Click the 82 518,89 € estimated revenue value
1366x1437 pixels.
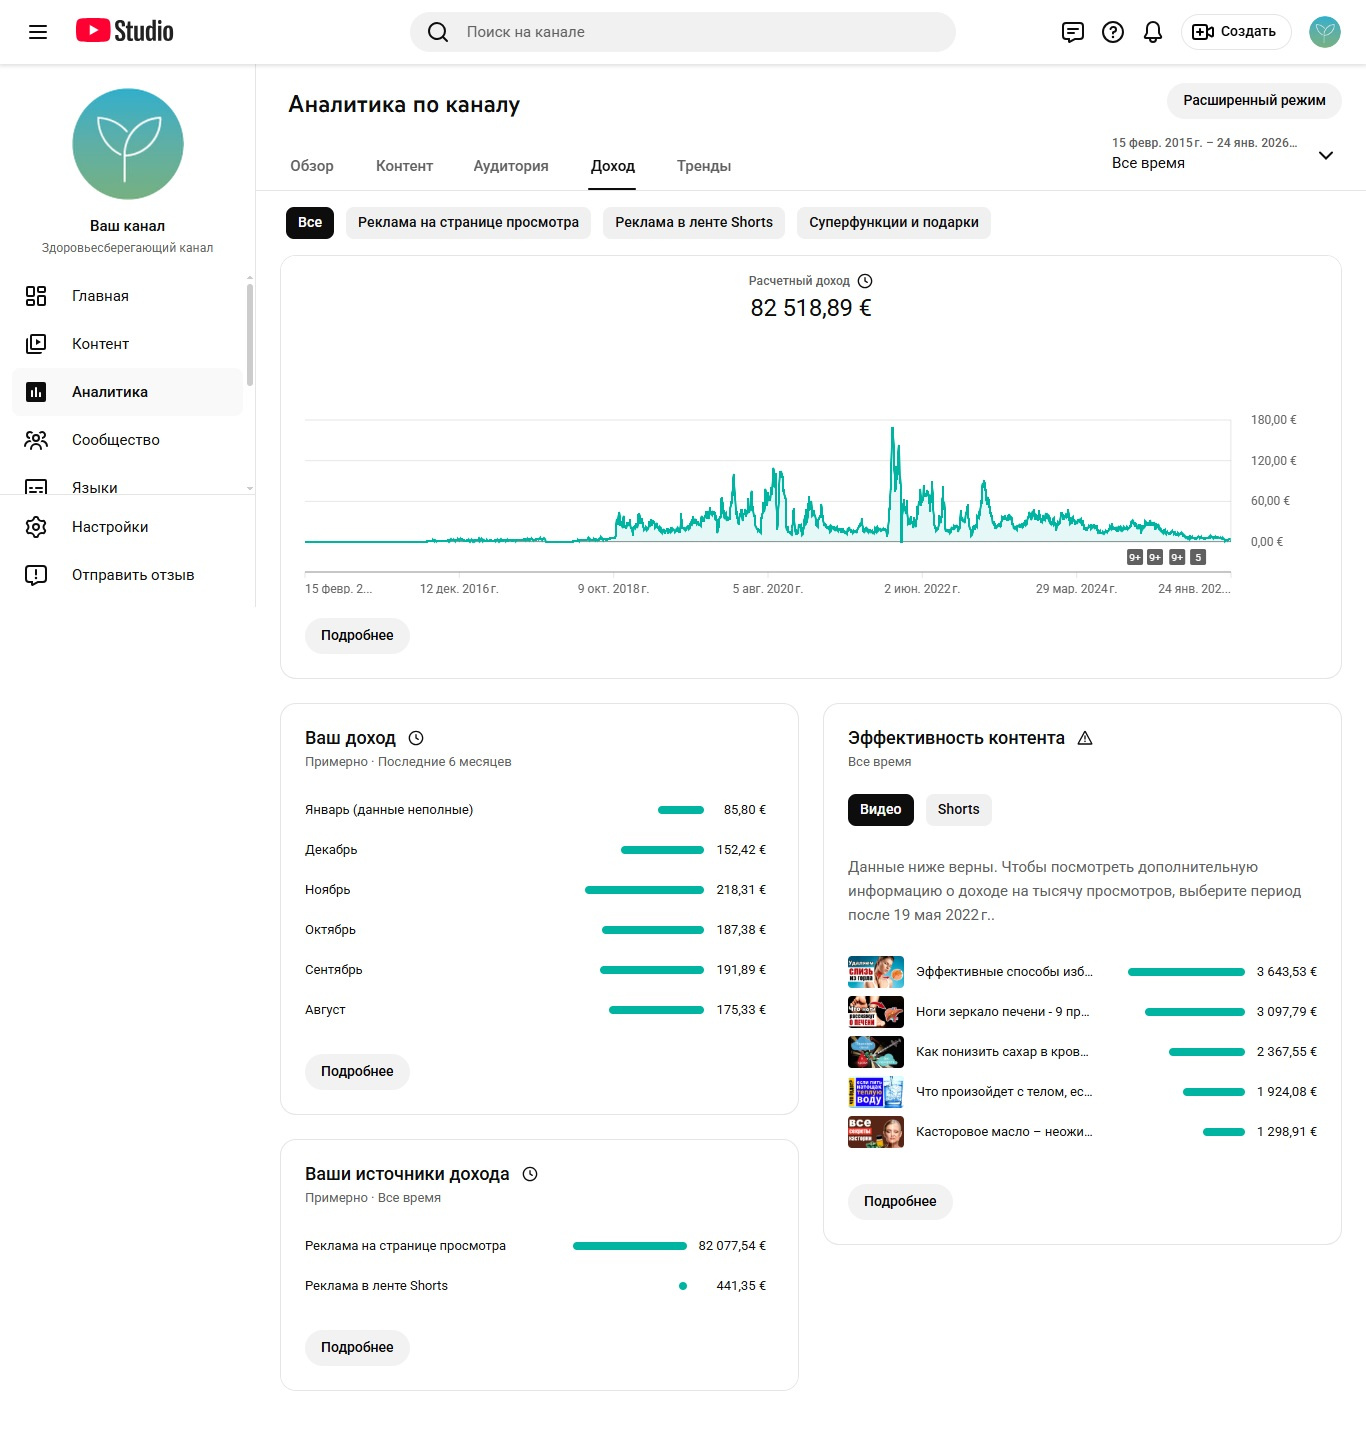pos(811,308)
